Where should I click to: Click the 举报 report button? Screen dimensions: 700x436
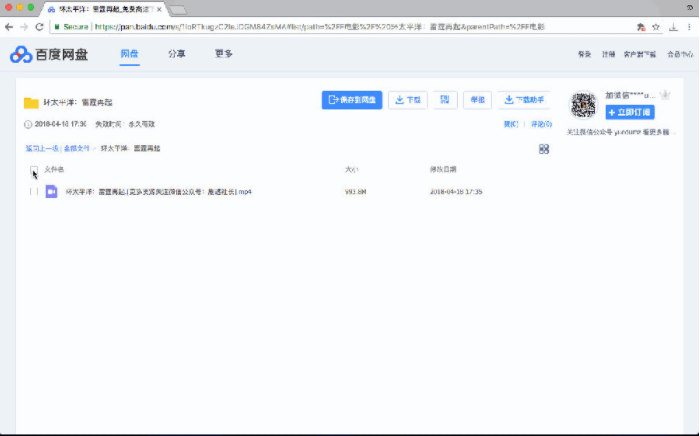(x=477, y=100)
